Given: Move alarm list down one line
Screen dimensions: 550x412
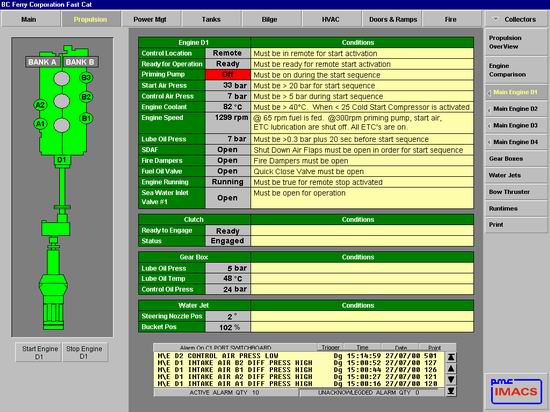Looking at the screenshot, I should (451, 379).
